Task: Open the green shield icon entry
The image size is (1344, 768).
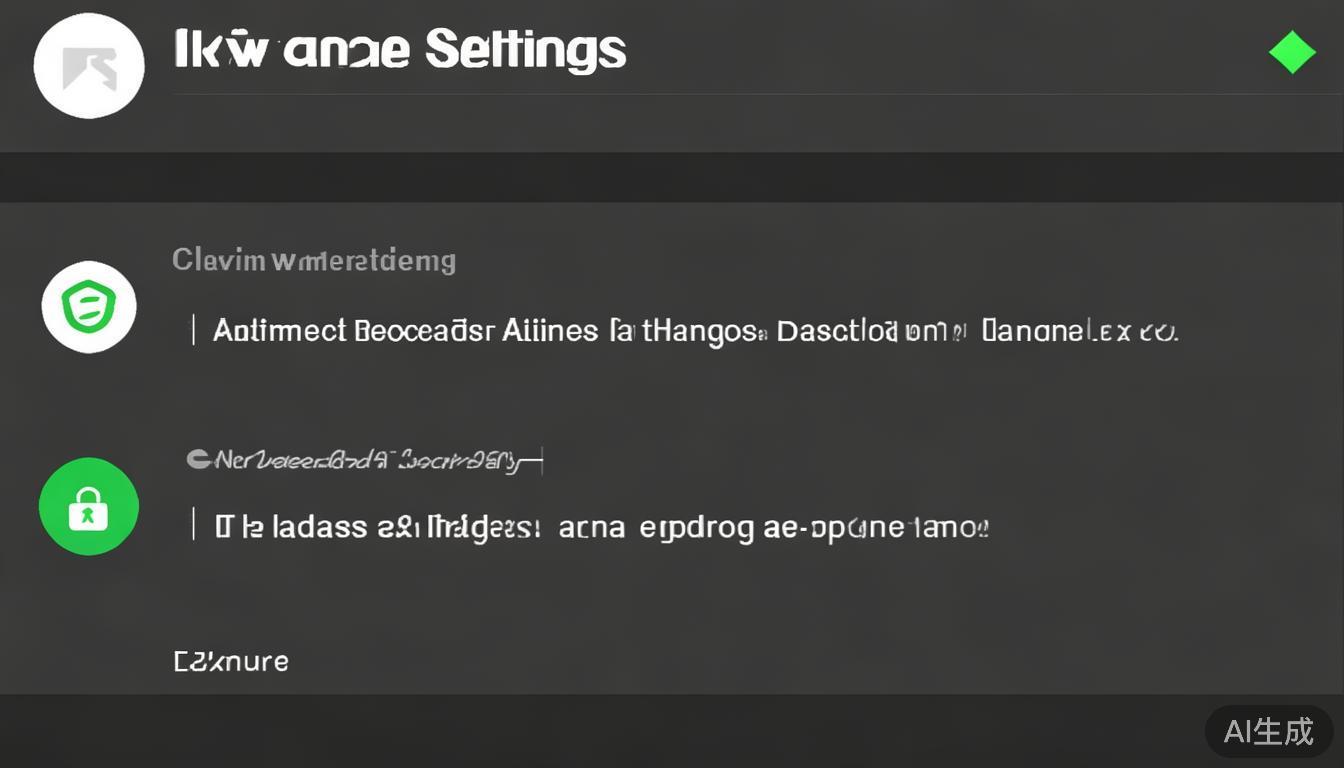Action: point(89,307)
